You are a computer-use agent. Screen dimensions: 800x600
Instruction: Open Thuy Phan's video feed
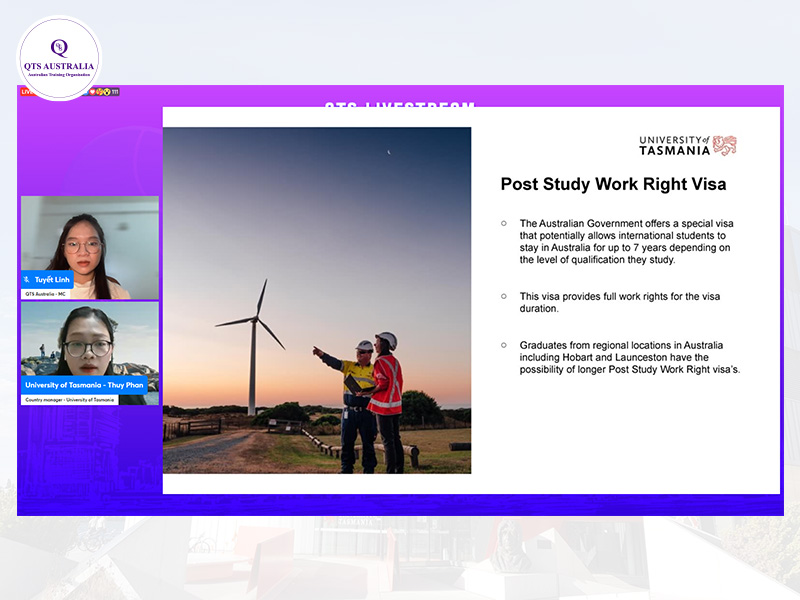click(90, 353)
